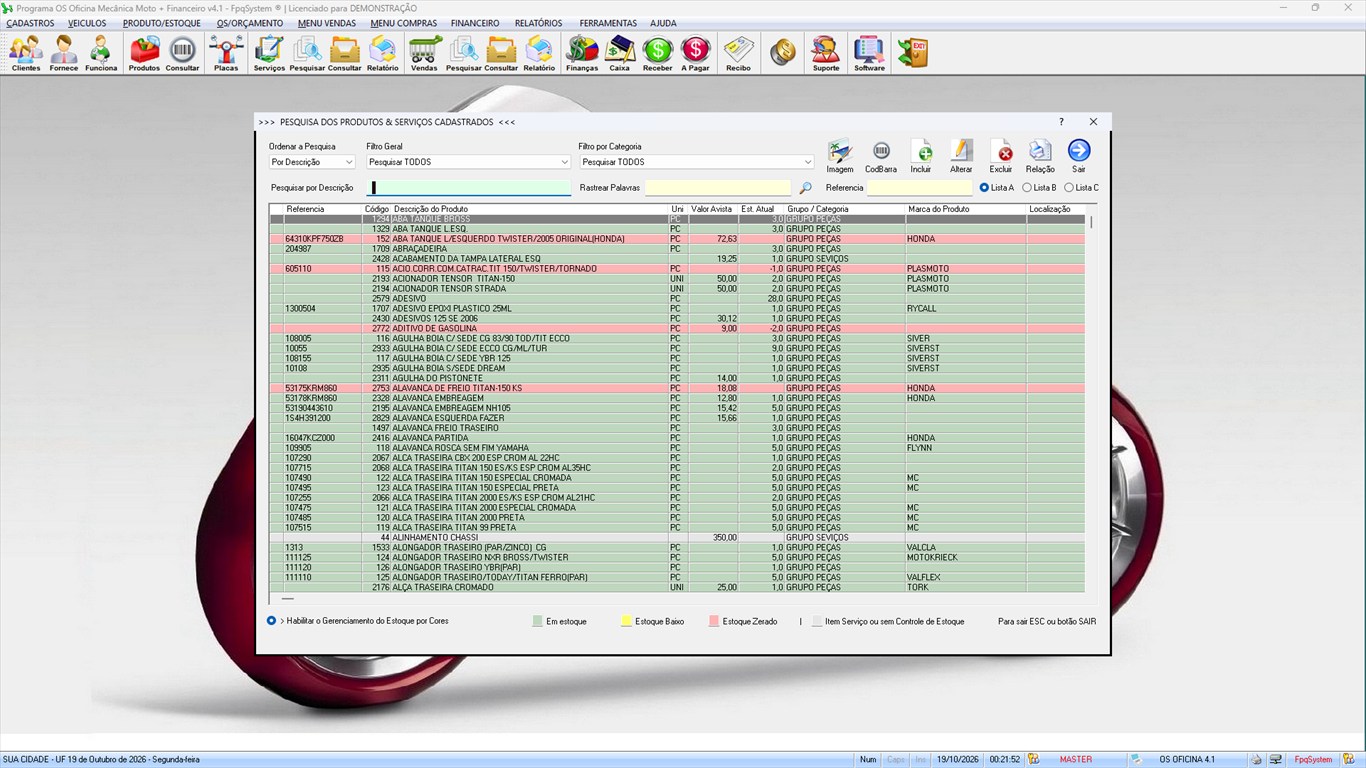Open the Suporte toolbar icon
Viewport: 1366px width, 768px height.
click(826, 53)
